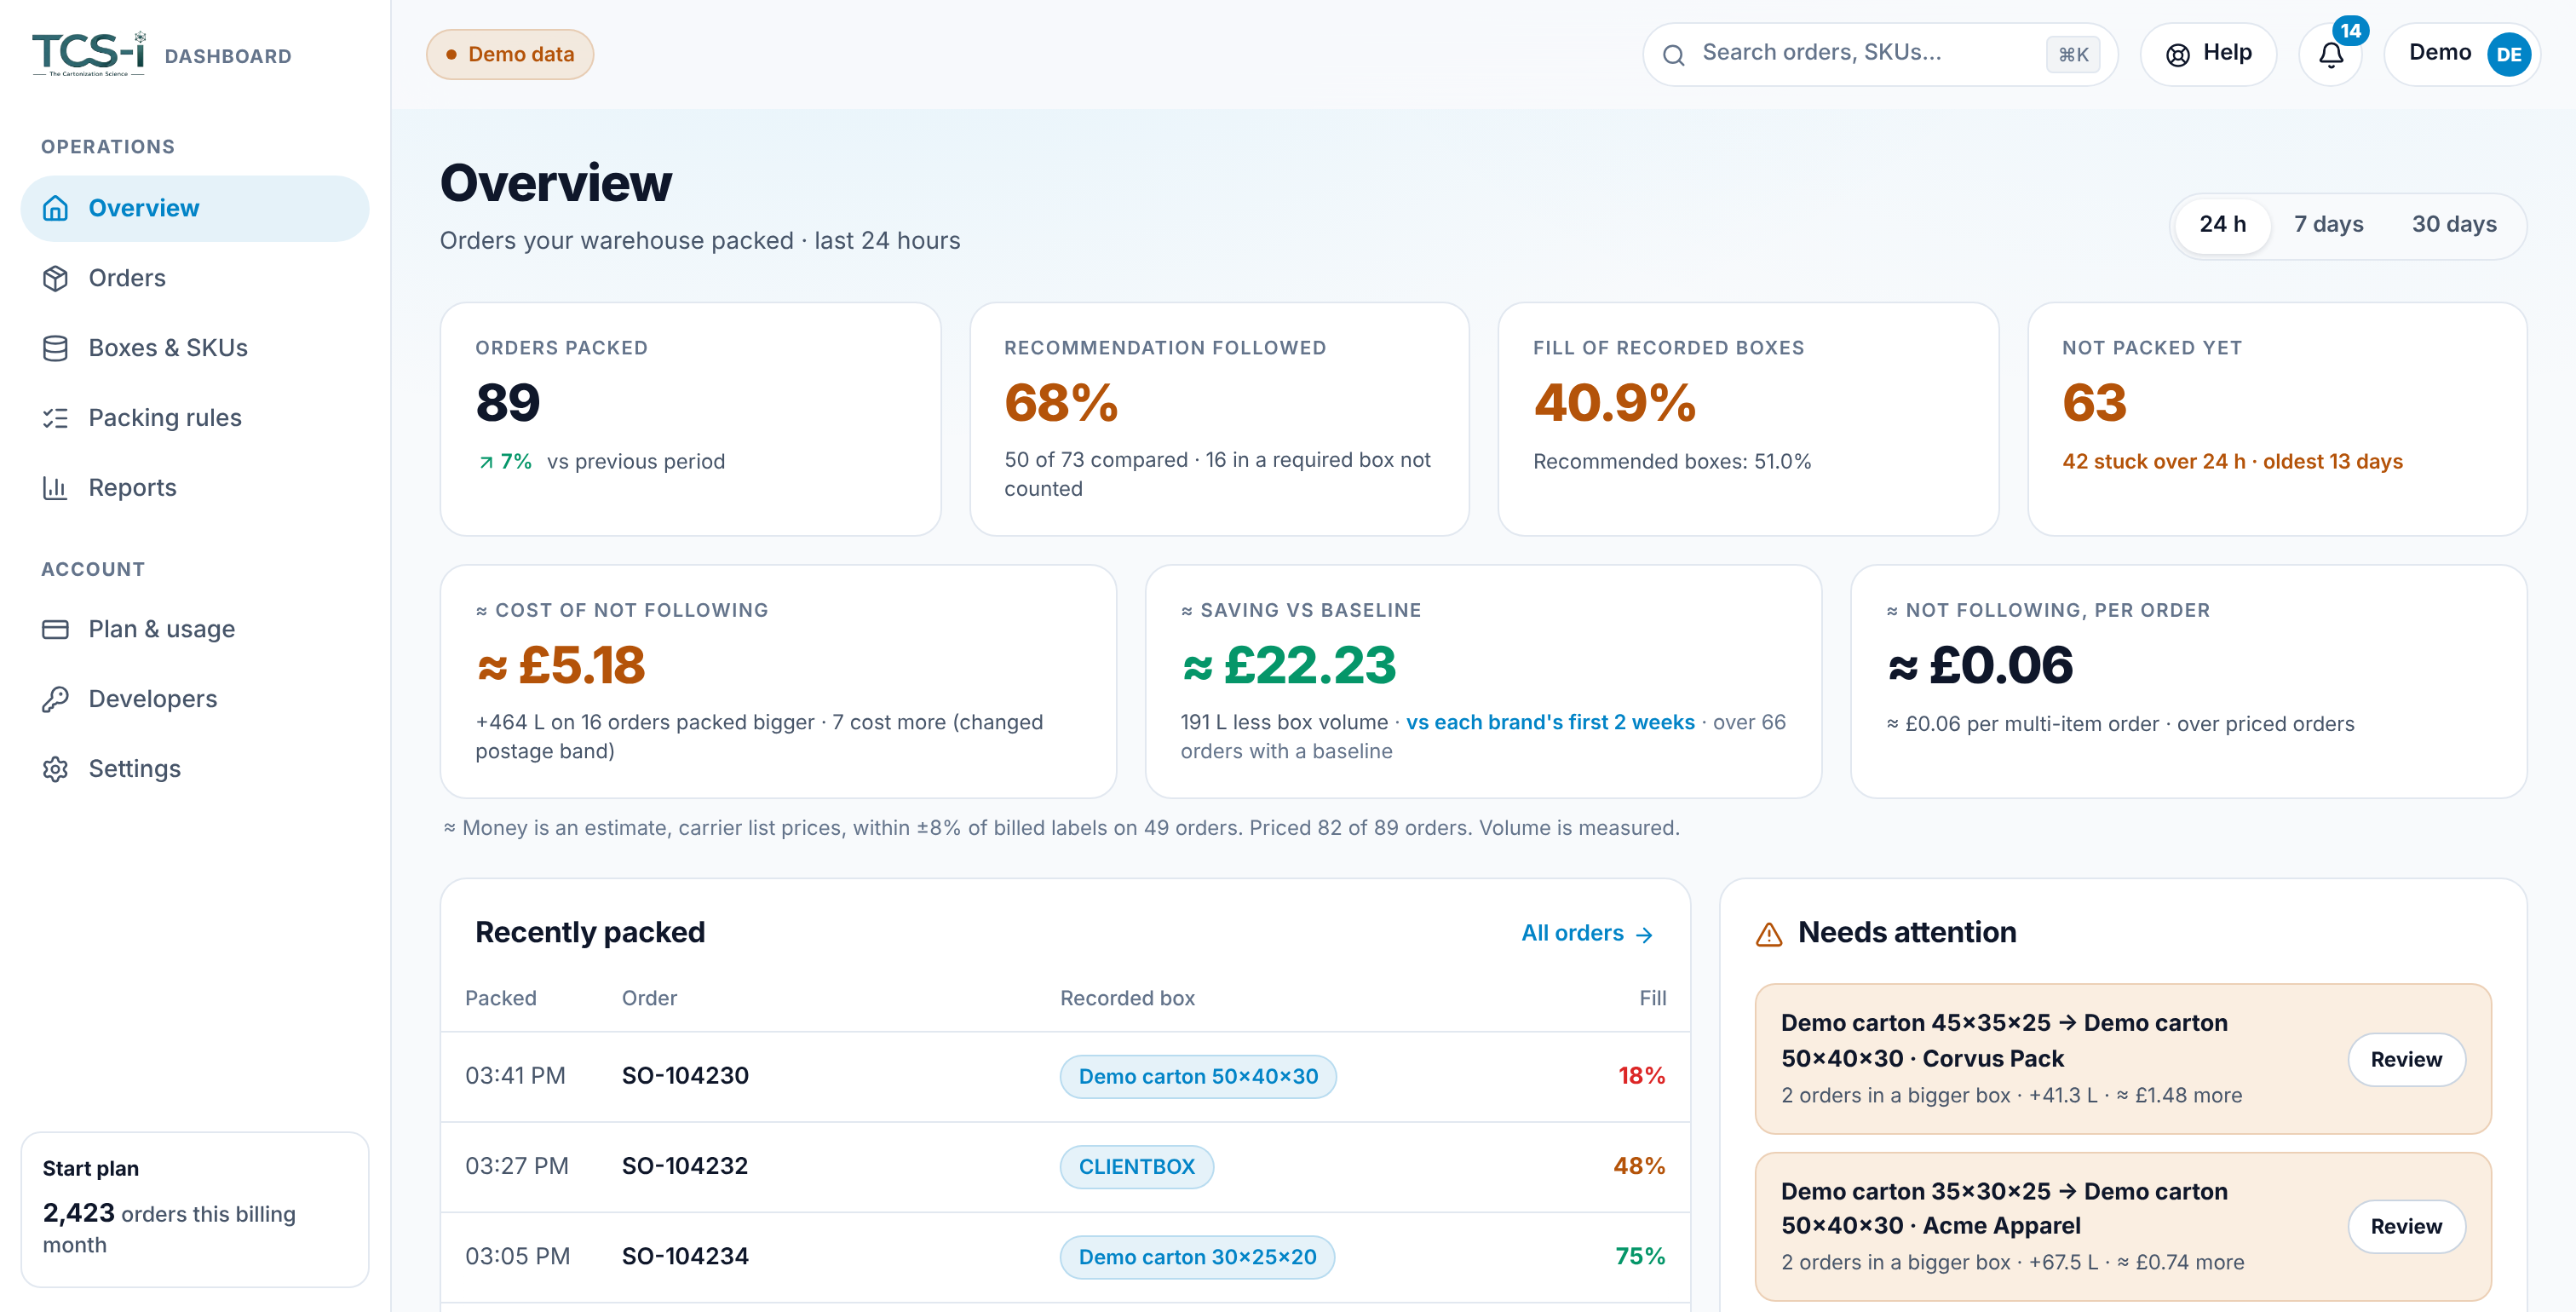Click the 18% fill value
This screenshot has width=2576, height=1312.
(x=1641, y=1076)
